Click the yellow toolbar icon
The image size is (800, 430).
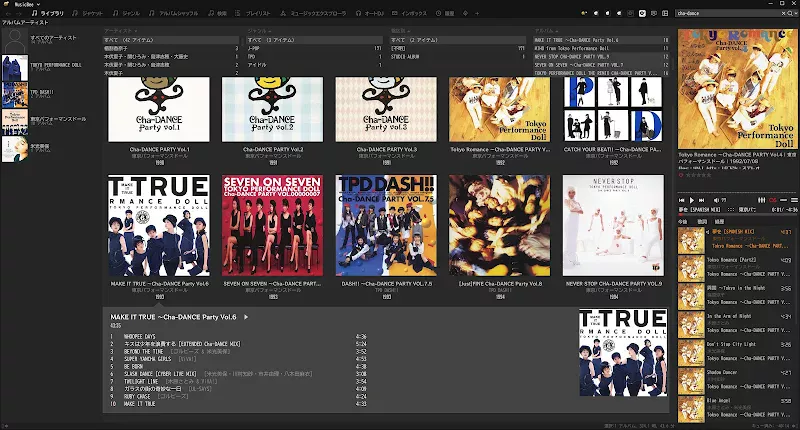click(584, 13)
